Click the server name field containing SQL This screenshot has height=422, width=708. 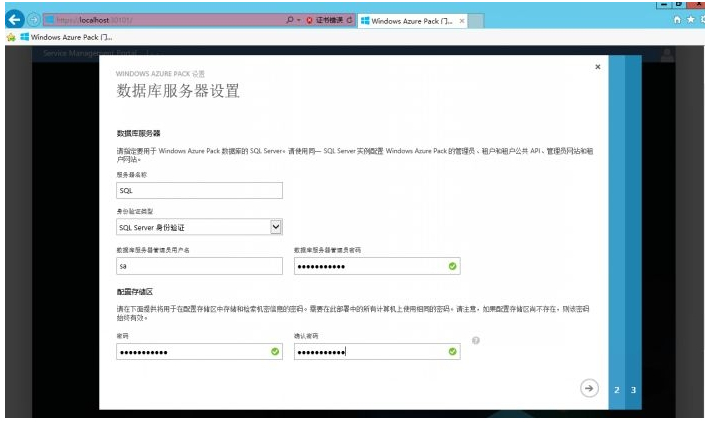(x=199, y=190)
